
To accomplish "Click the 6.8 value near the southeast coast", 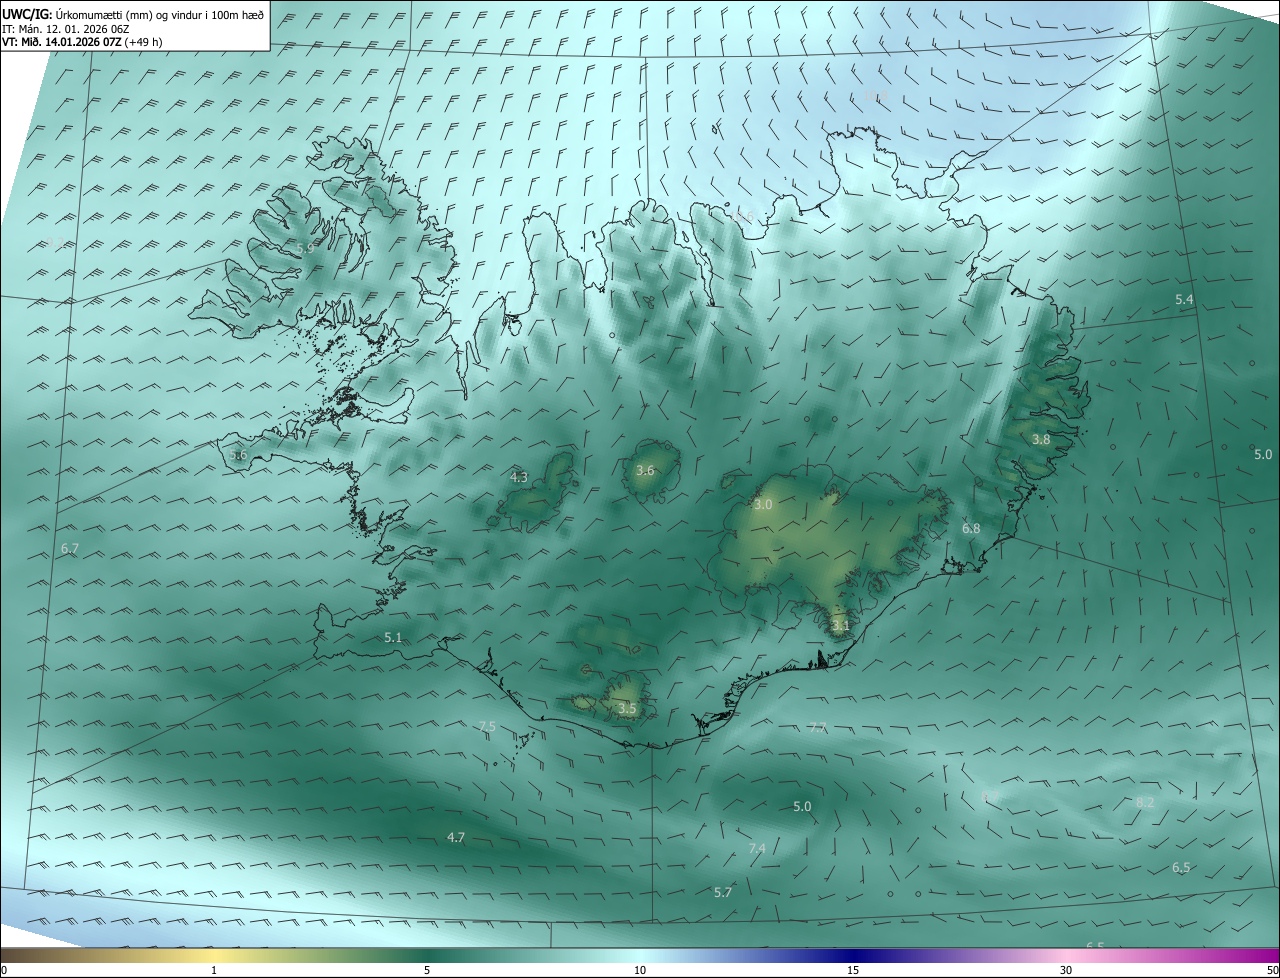I will tap(971, 528).
